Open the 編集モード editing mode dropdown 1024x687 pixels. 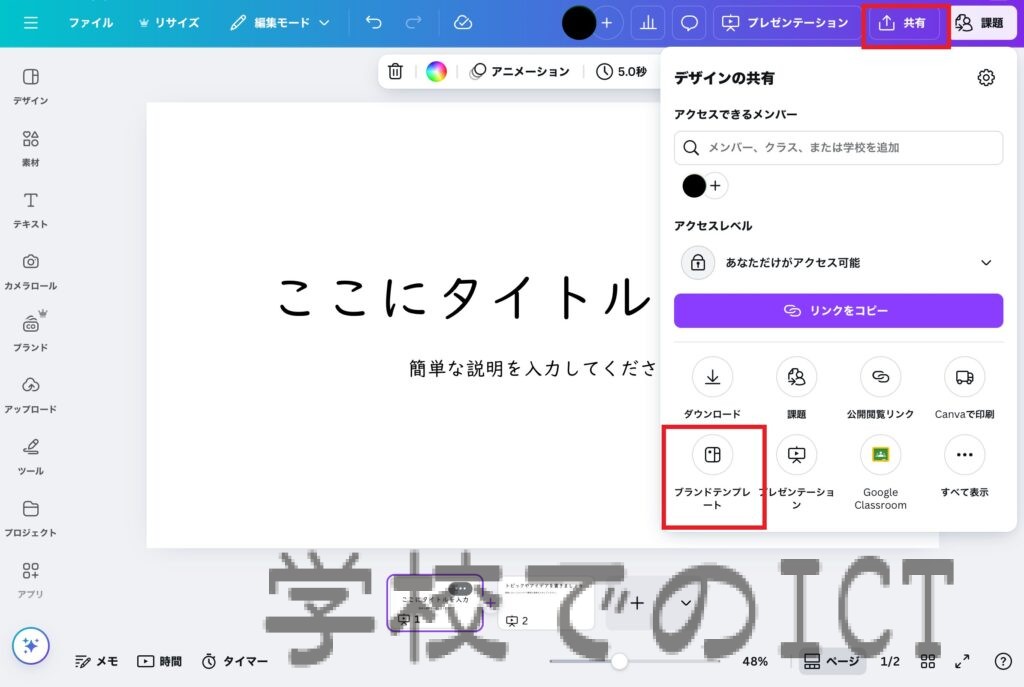(280, 23)
